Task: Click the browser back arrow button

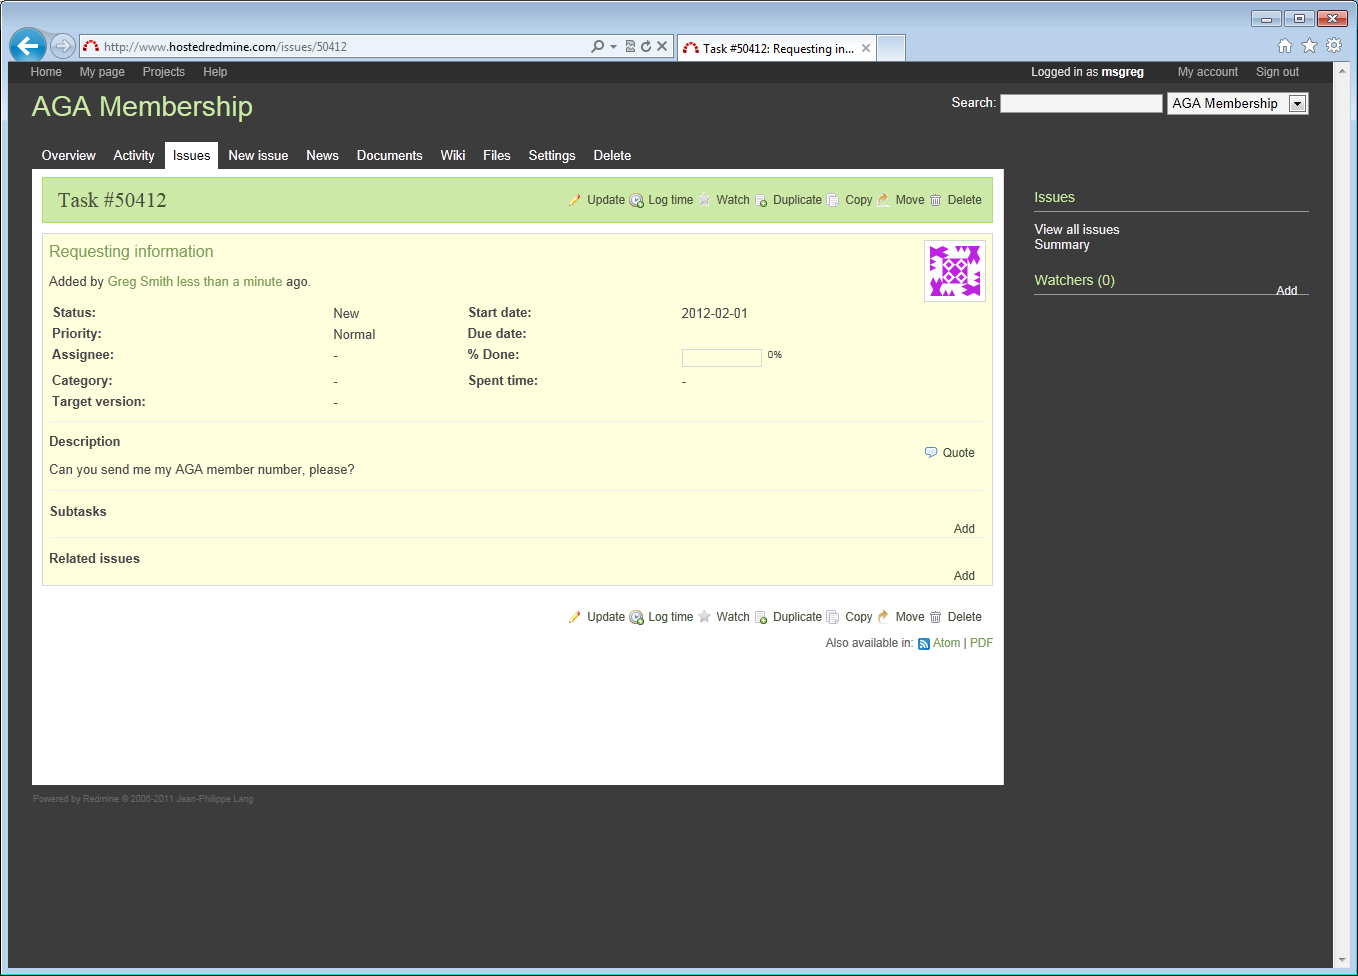Action: point(28,46)
